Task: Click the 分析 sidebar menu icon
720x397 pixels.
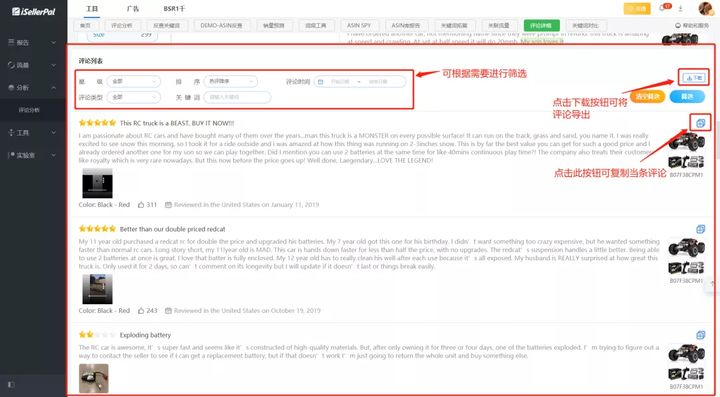Action: pos(11,87)
